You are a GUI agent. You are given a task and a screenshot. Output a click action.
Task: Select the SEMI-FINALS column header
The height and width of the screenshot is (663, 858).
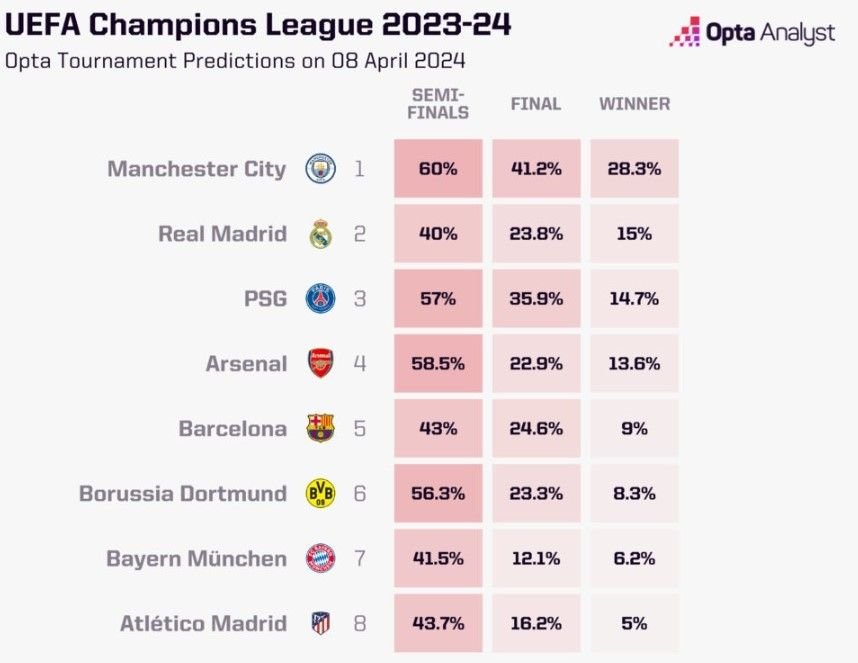click(438, 104)
